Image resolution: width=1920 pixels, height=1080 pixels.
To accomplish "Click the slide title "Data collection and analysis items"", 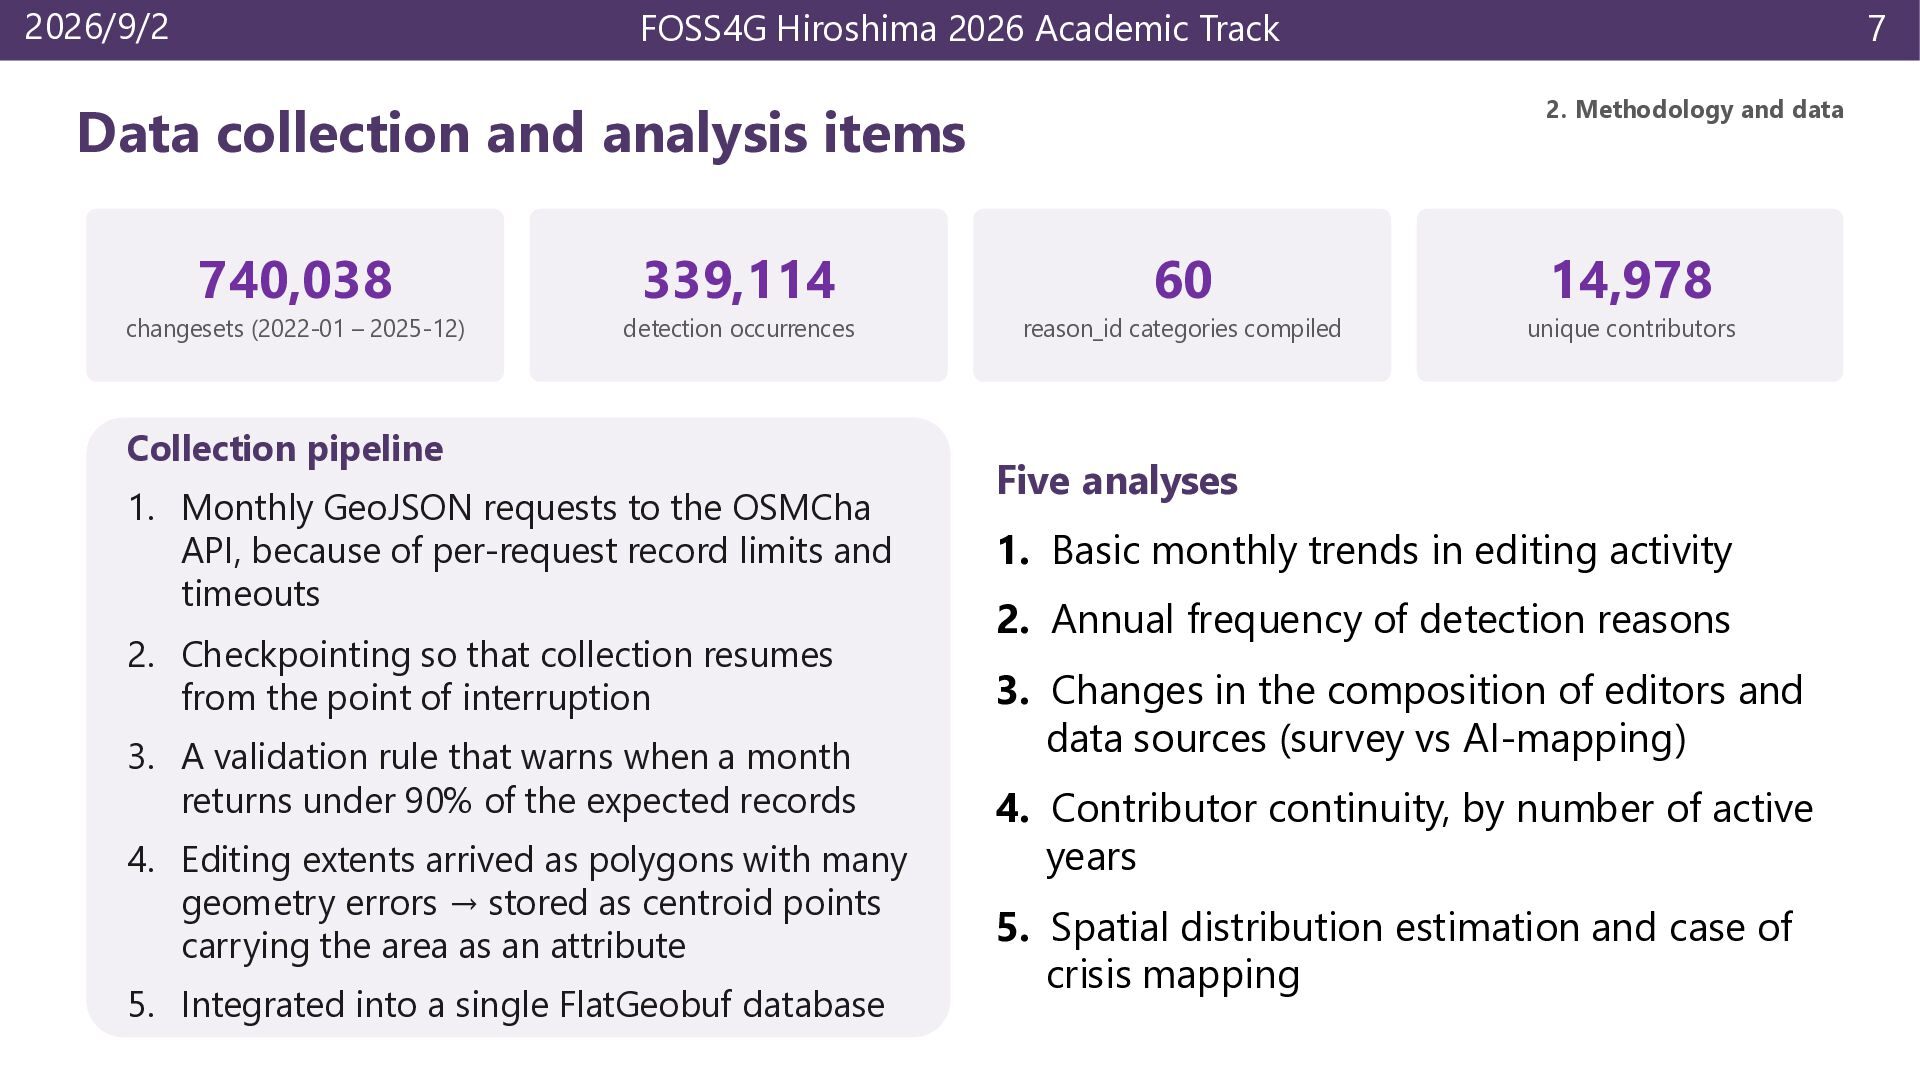I will (x=521, y=133).
